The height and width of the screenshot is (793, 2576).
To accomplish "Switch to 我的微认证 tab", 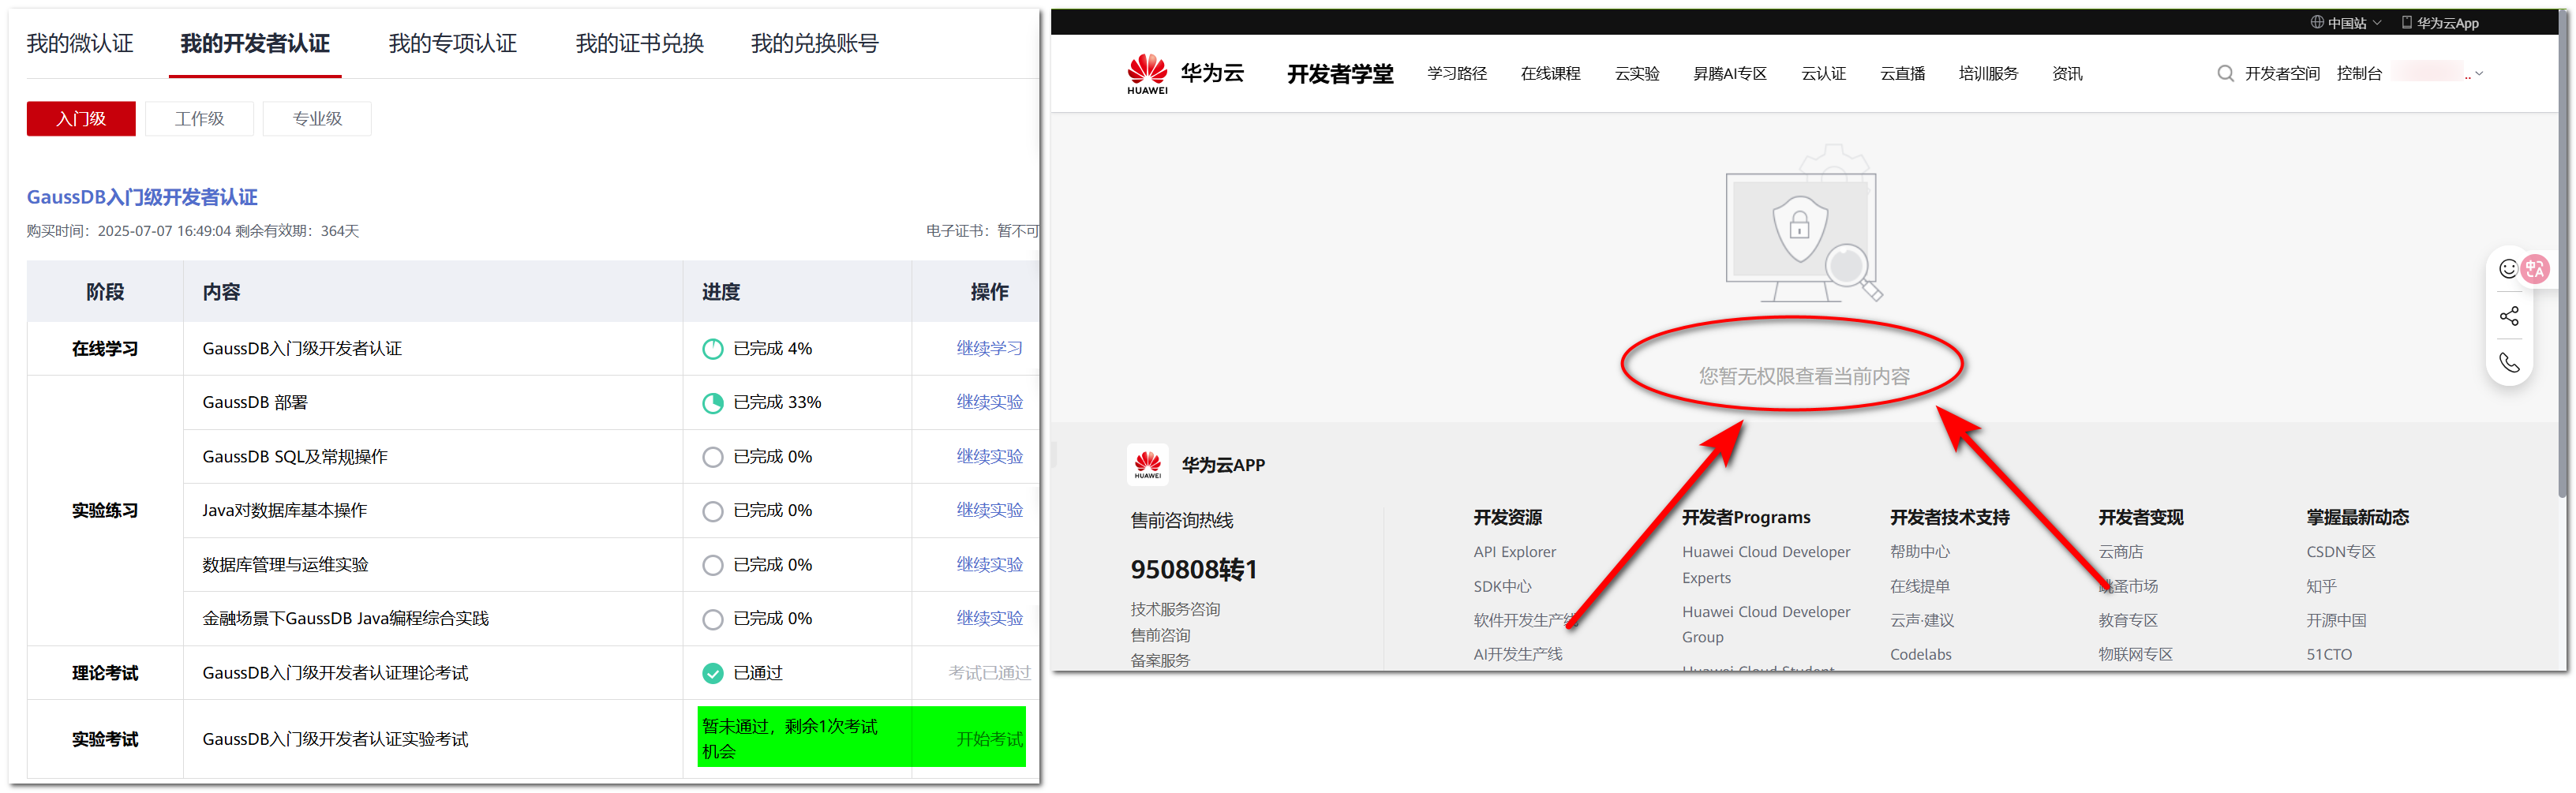I will [79, 43].
